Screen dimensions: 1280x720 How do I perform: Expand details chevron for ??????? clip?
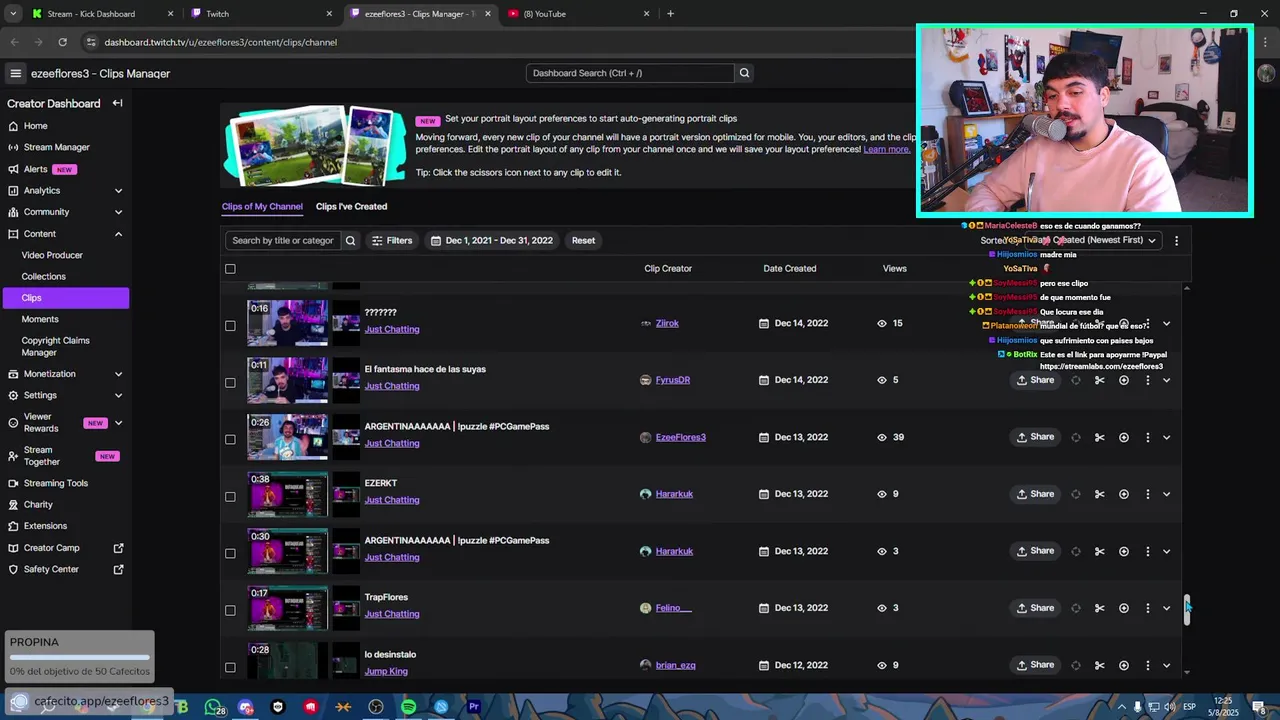point(1166,324)
